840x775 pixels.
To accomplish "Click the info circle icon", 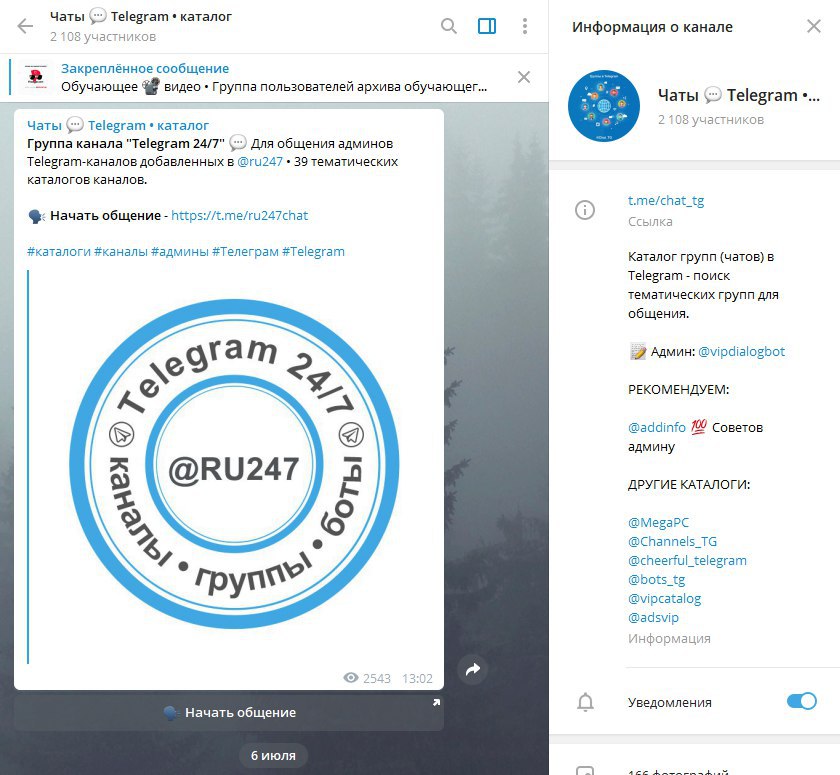I will [x=585, y=209].
